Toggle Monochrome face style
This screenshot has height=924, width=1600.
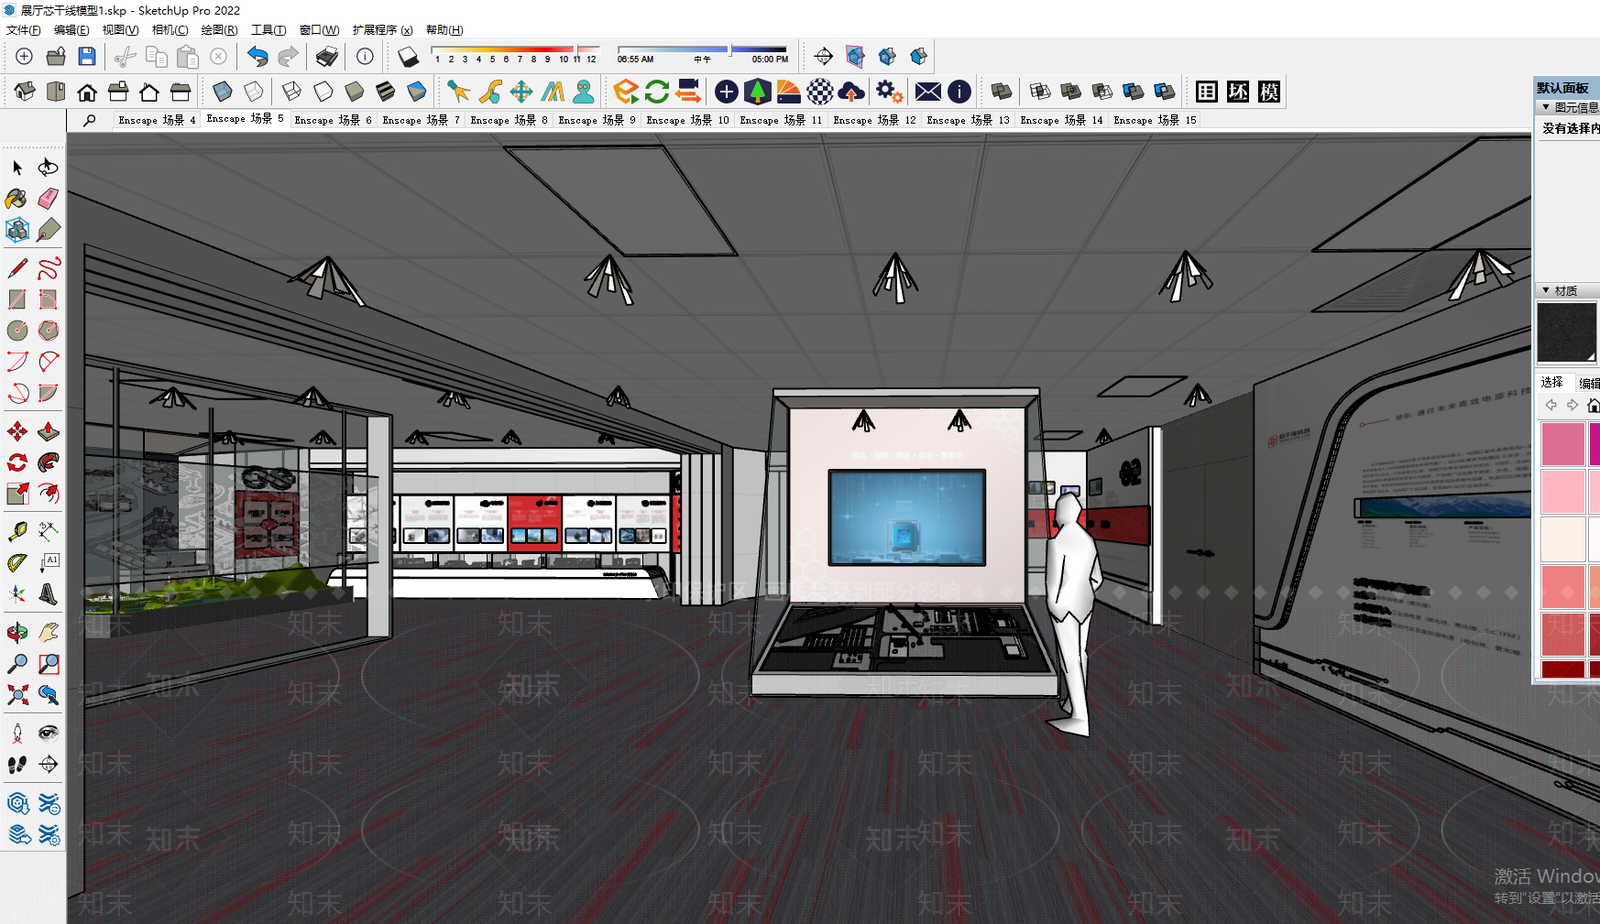tap(416, 92)
